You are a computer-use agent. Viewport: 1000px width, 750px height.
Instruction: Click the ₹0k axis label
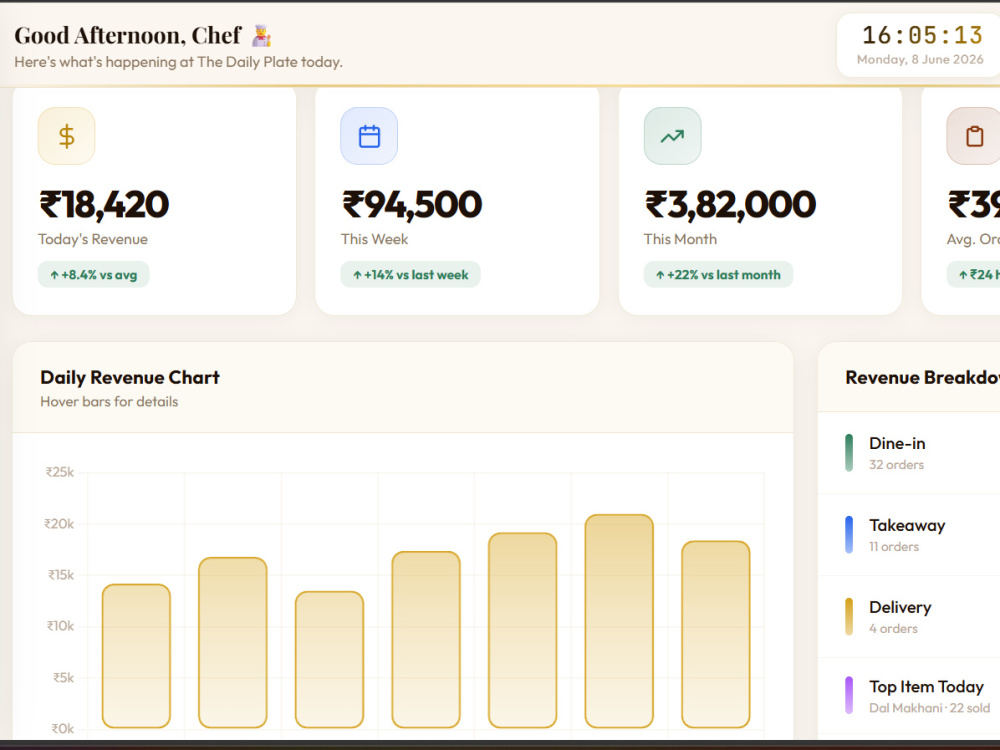(62, 728)
